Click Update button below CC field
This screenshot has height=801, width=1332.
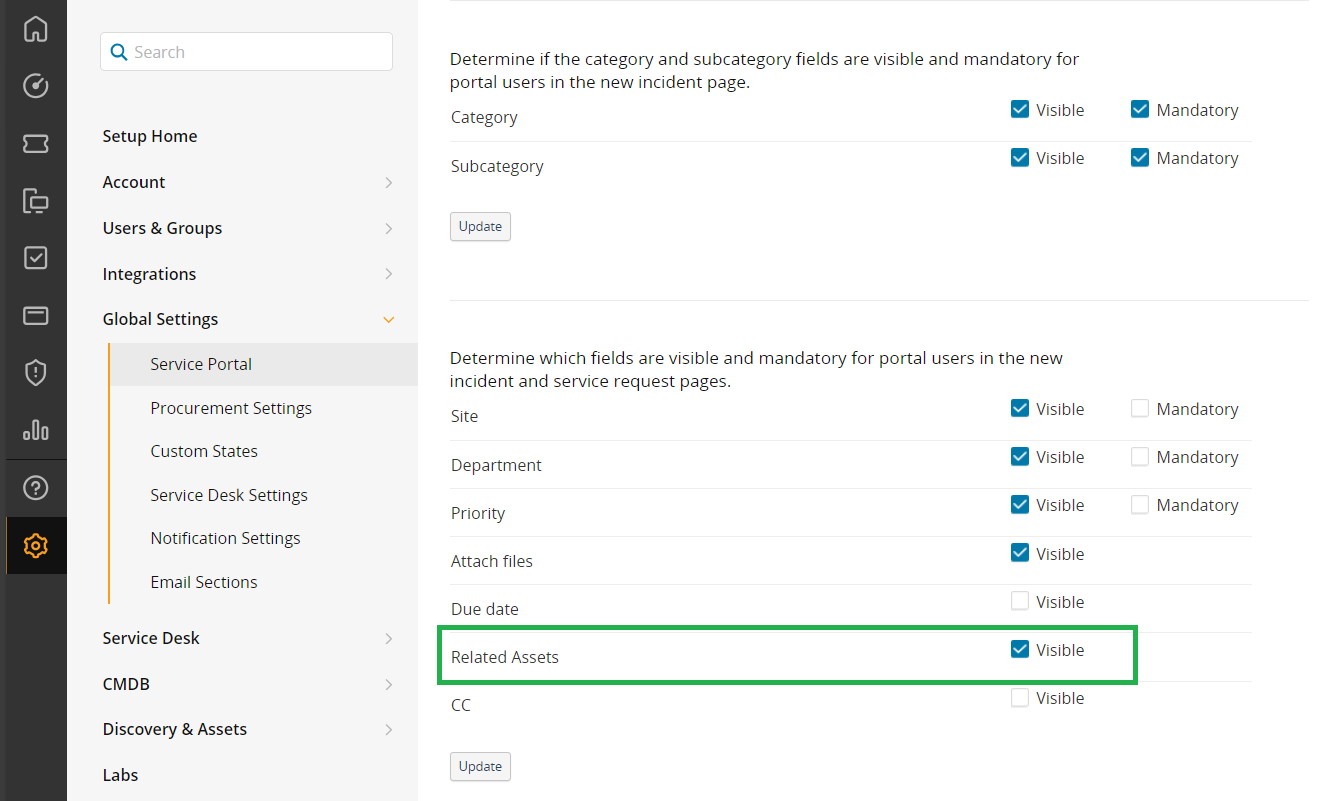click(x=480, y=767)
